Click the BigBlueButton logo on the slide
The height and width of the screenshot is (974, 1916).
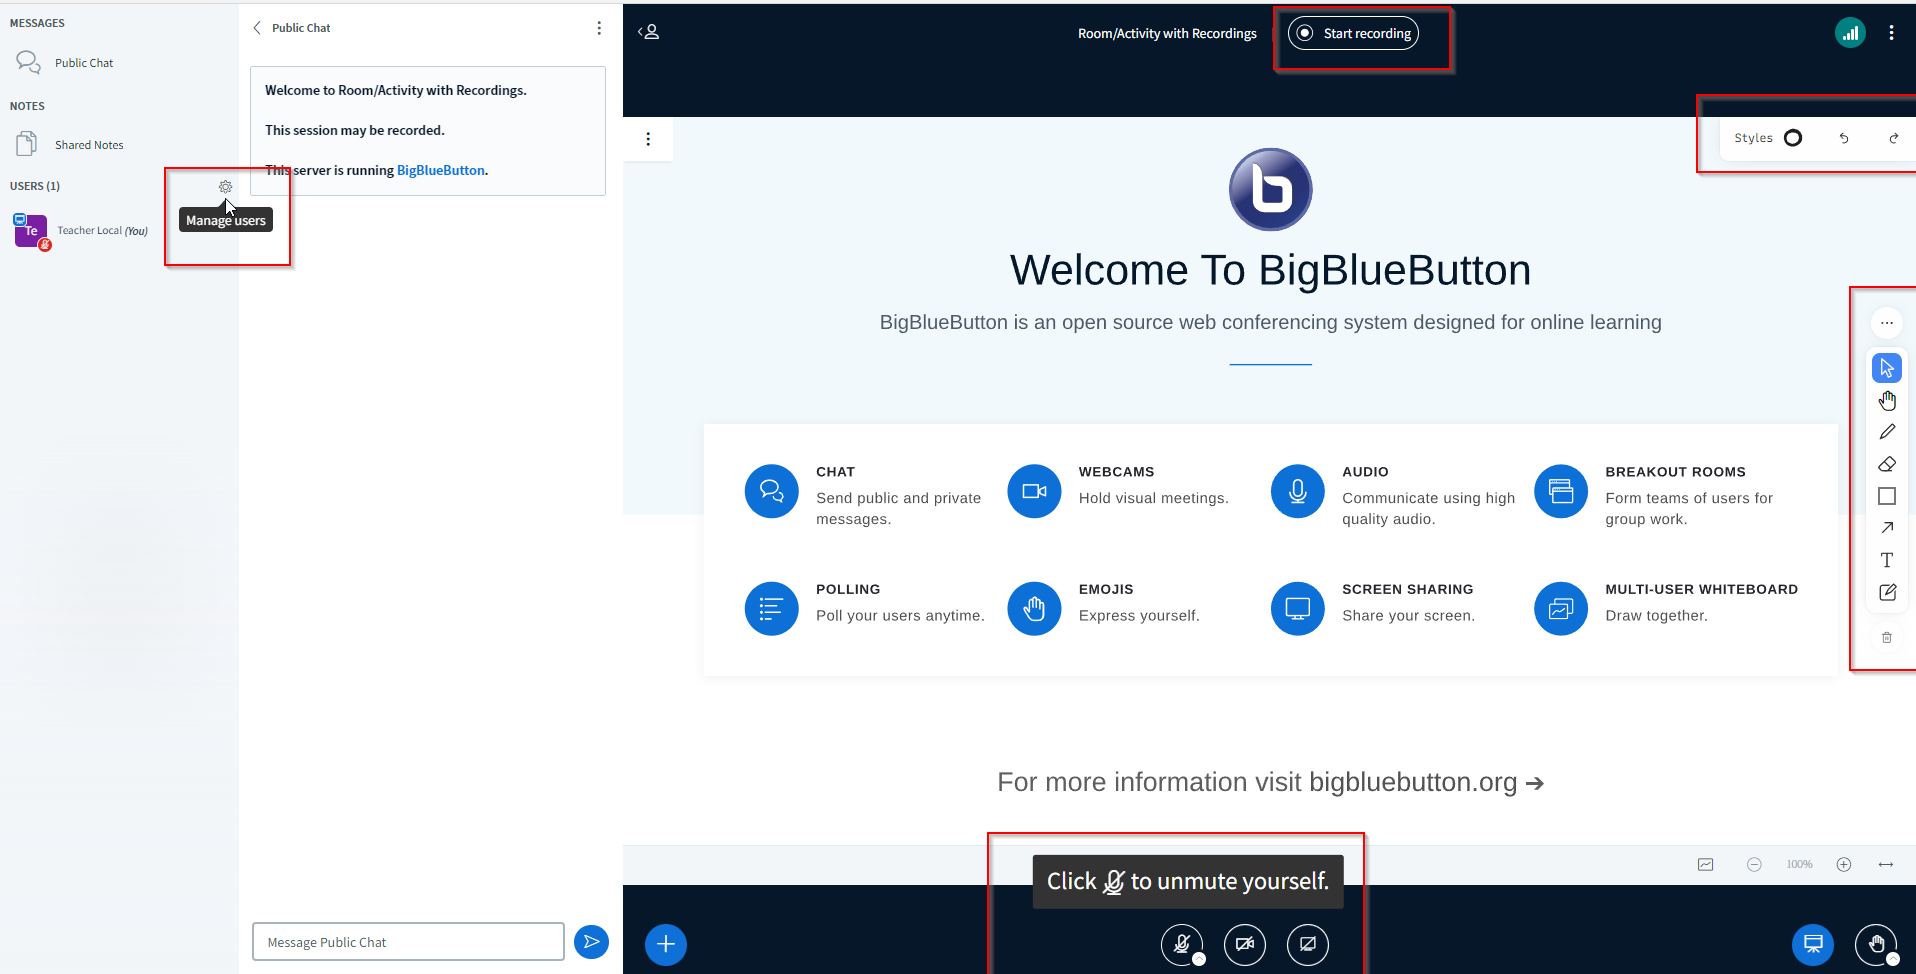(x=1270, y=189)
